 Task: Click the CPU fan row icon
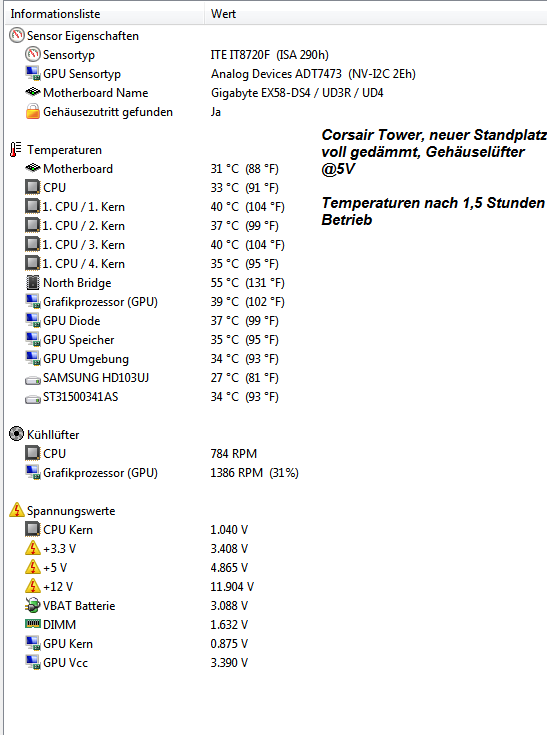[33, 453]
